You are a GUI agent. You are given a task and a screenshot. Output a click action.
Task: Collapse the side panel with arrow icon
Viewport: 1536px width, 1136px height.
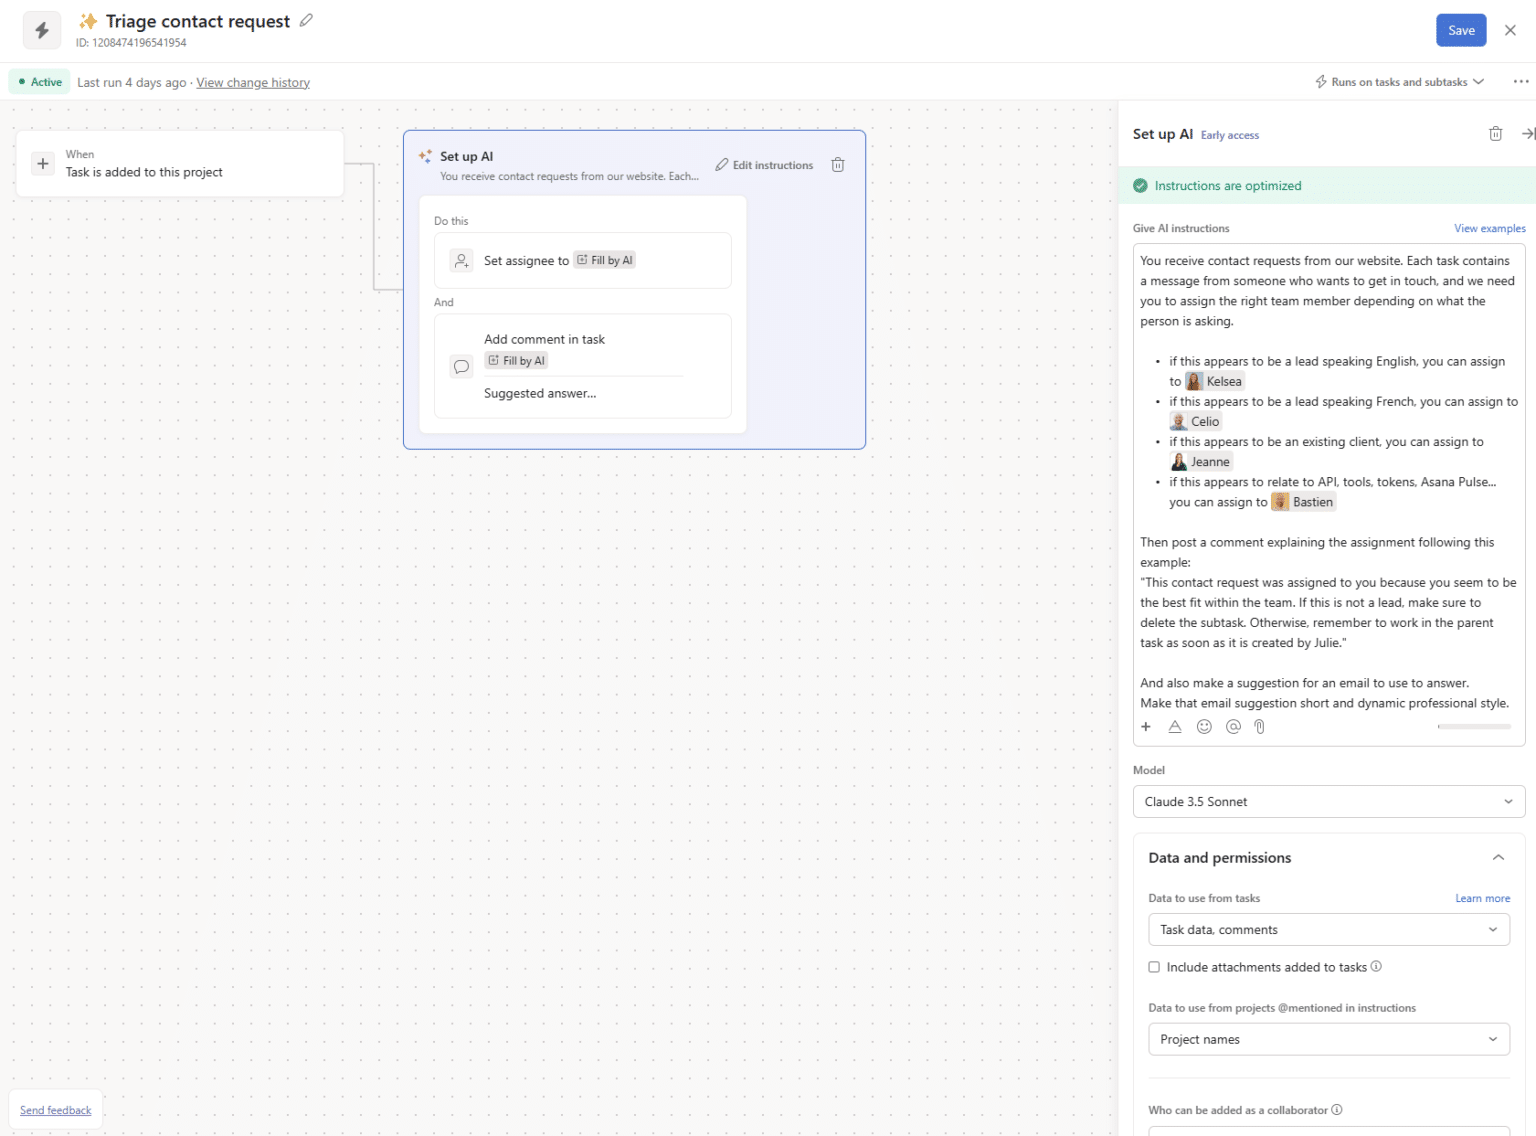click(1527, 133)
